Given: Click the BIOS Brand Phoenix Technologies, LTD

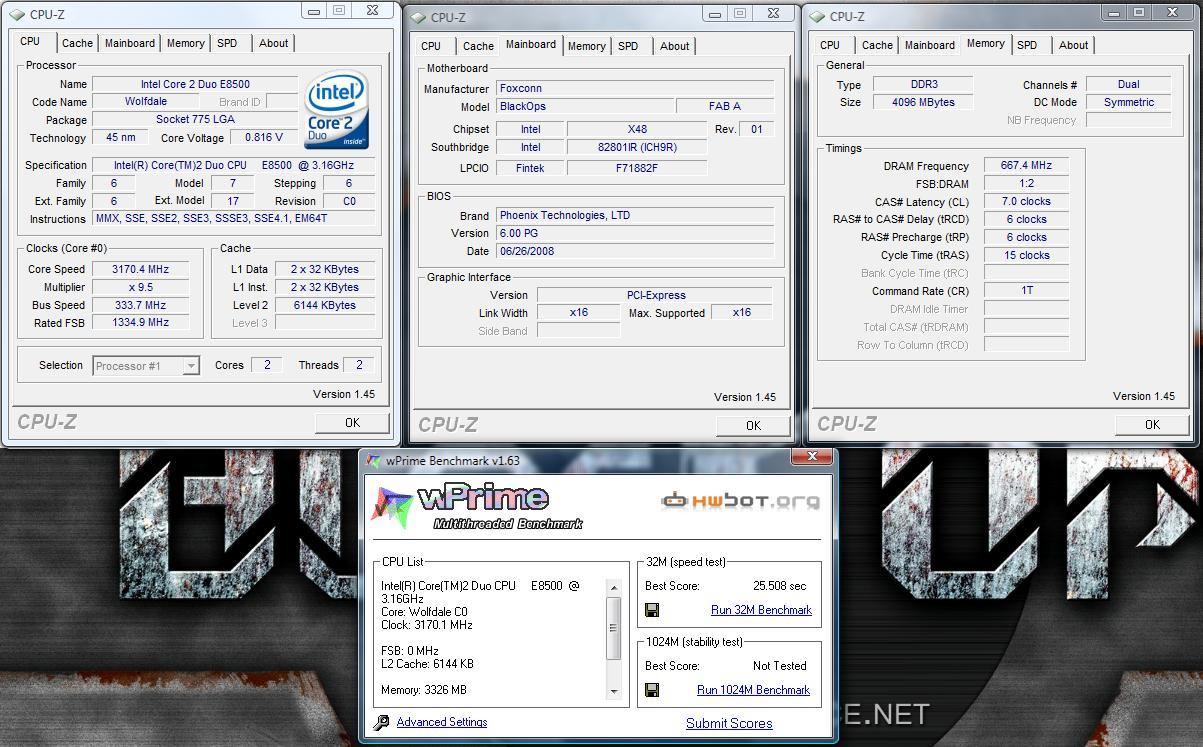Looking at the screenshot, I should coord(634,215).
